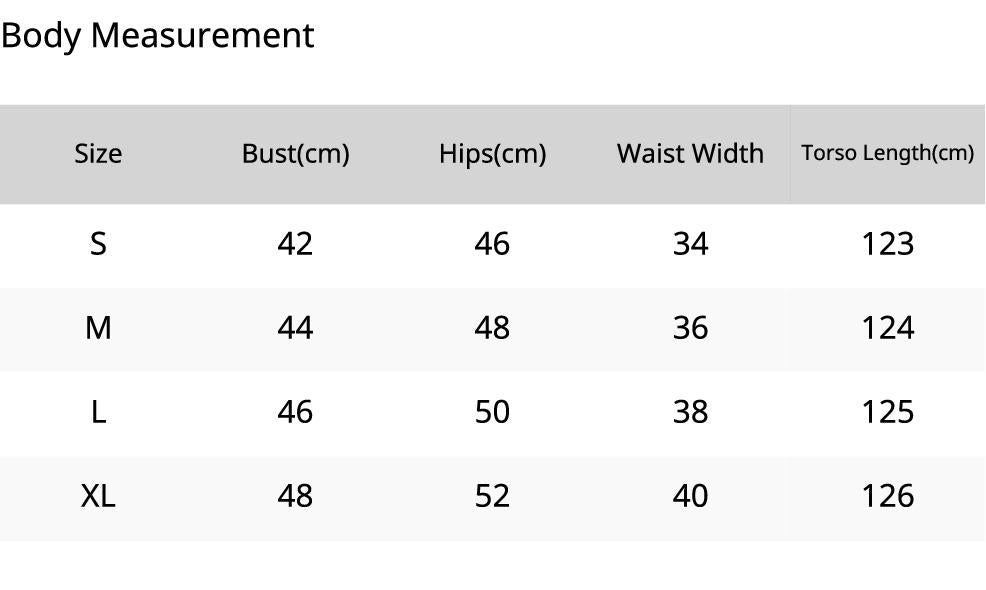Select the Waist Width column header
Screen dimensions: 986x590
pyautogui.click(x=690, y=154)
